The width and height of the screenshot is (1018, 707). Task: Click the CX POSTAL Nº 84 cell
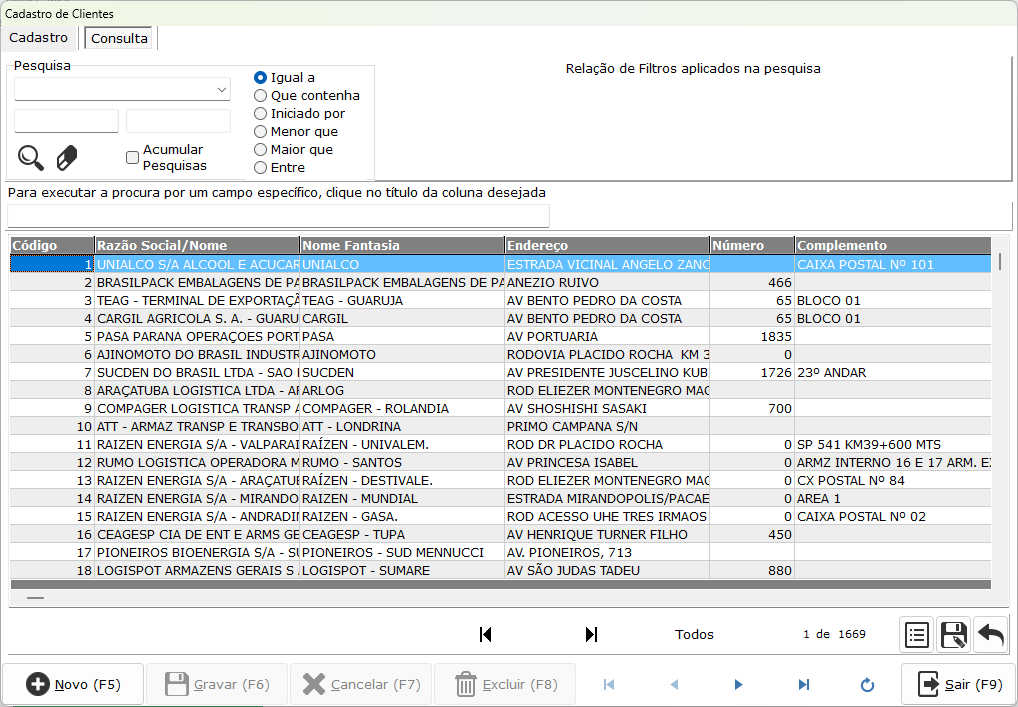893,480
